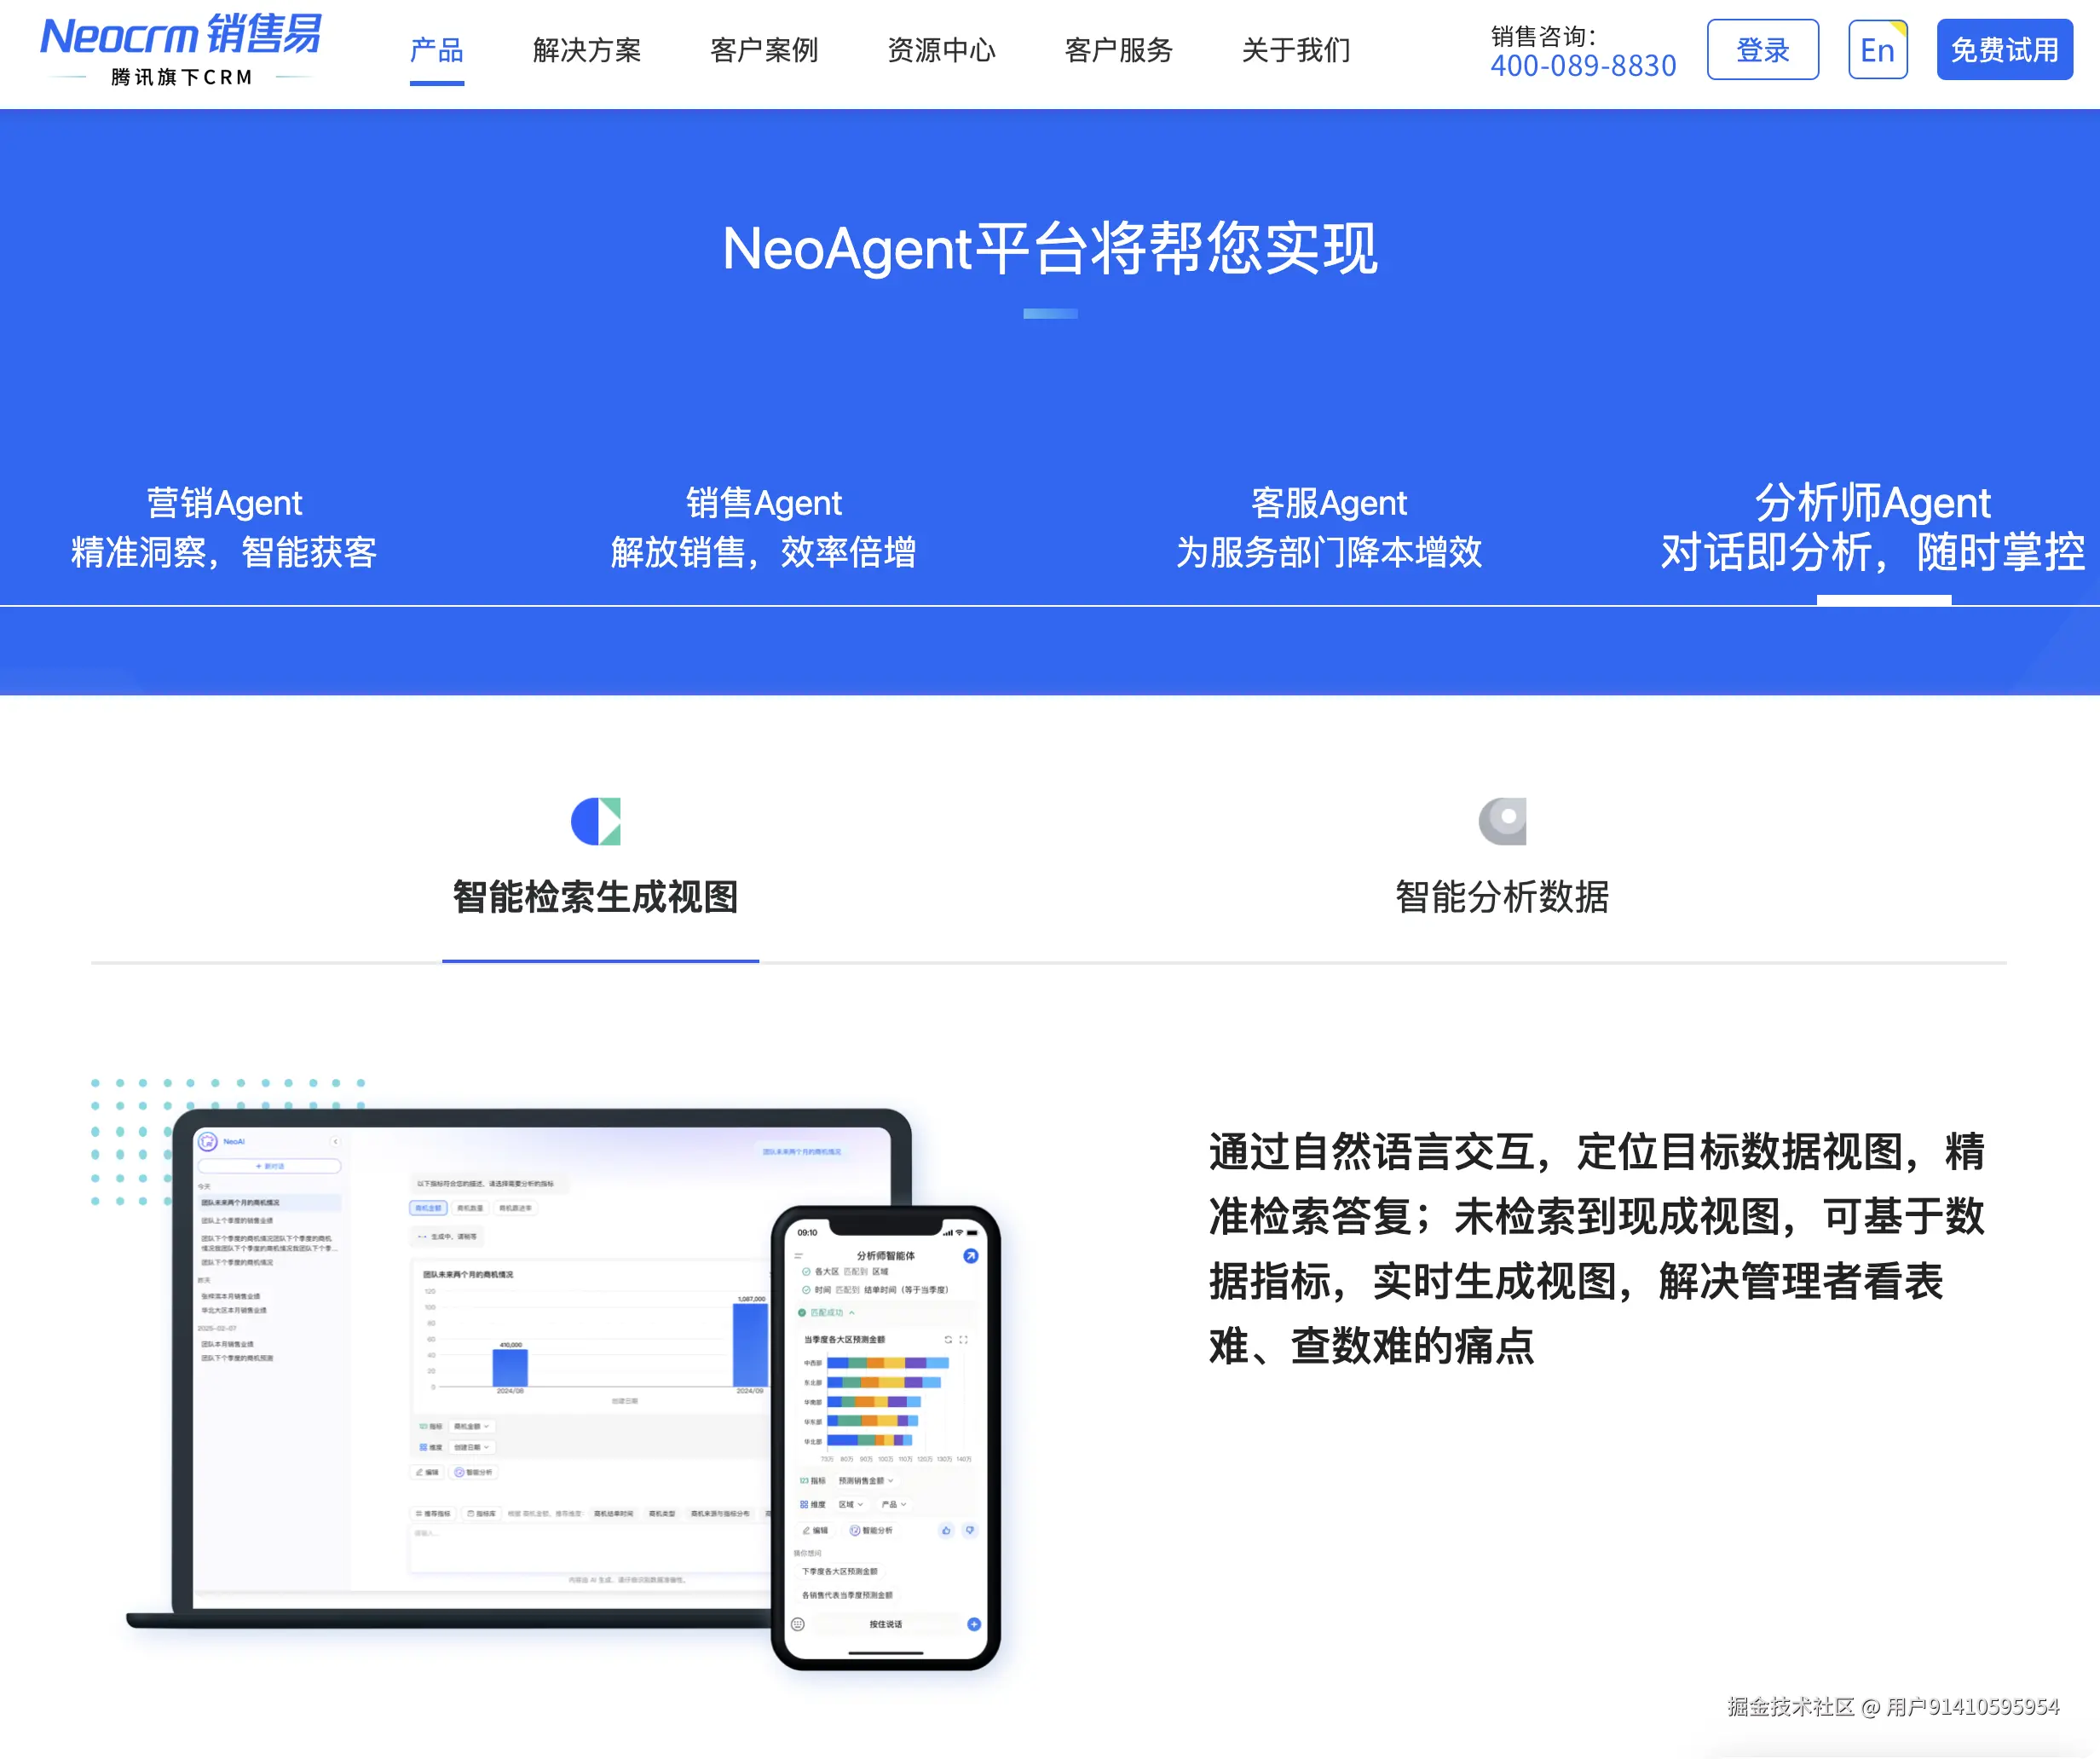Switch to the 营销Agent tab
Screen dimensions: 2100x1759
(224, 527)
